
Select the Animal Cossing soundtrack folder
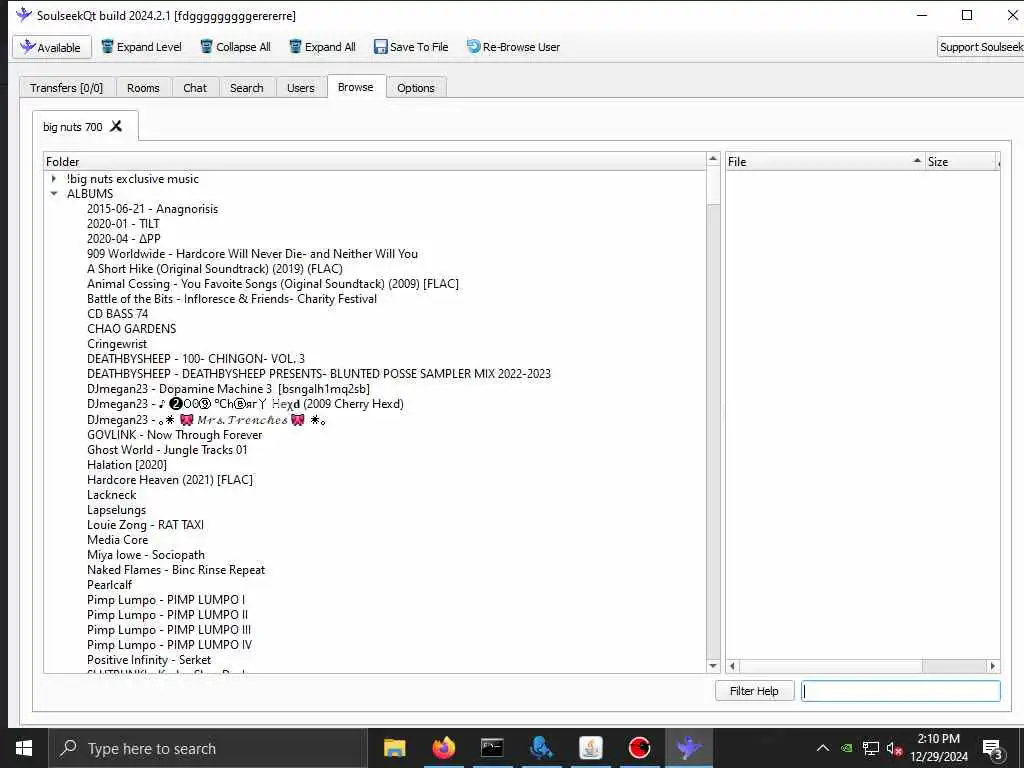(273, 284)
